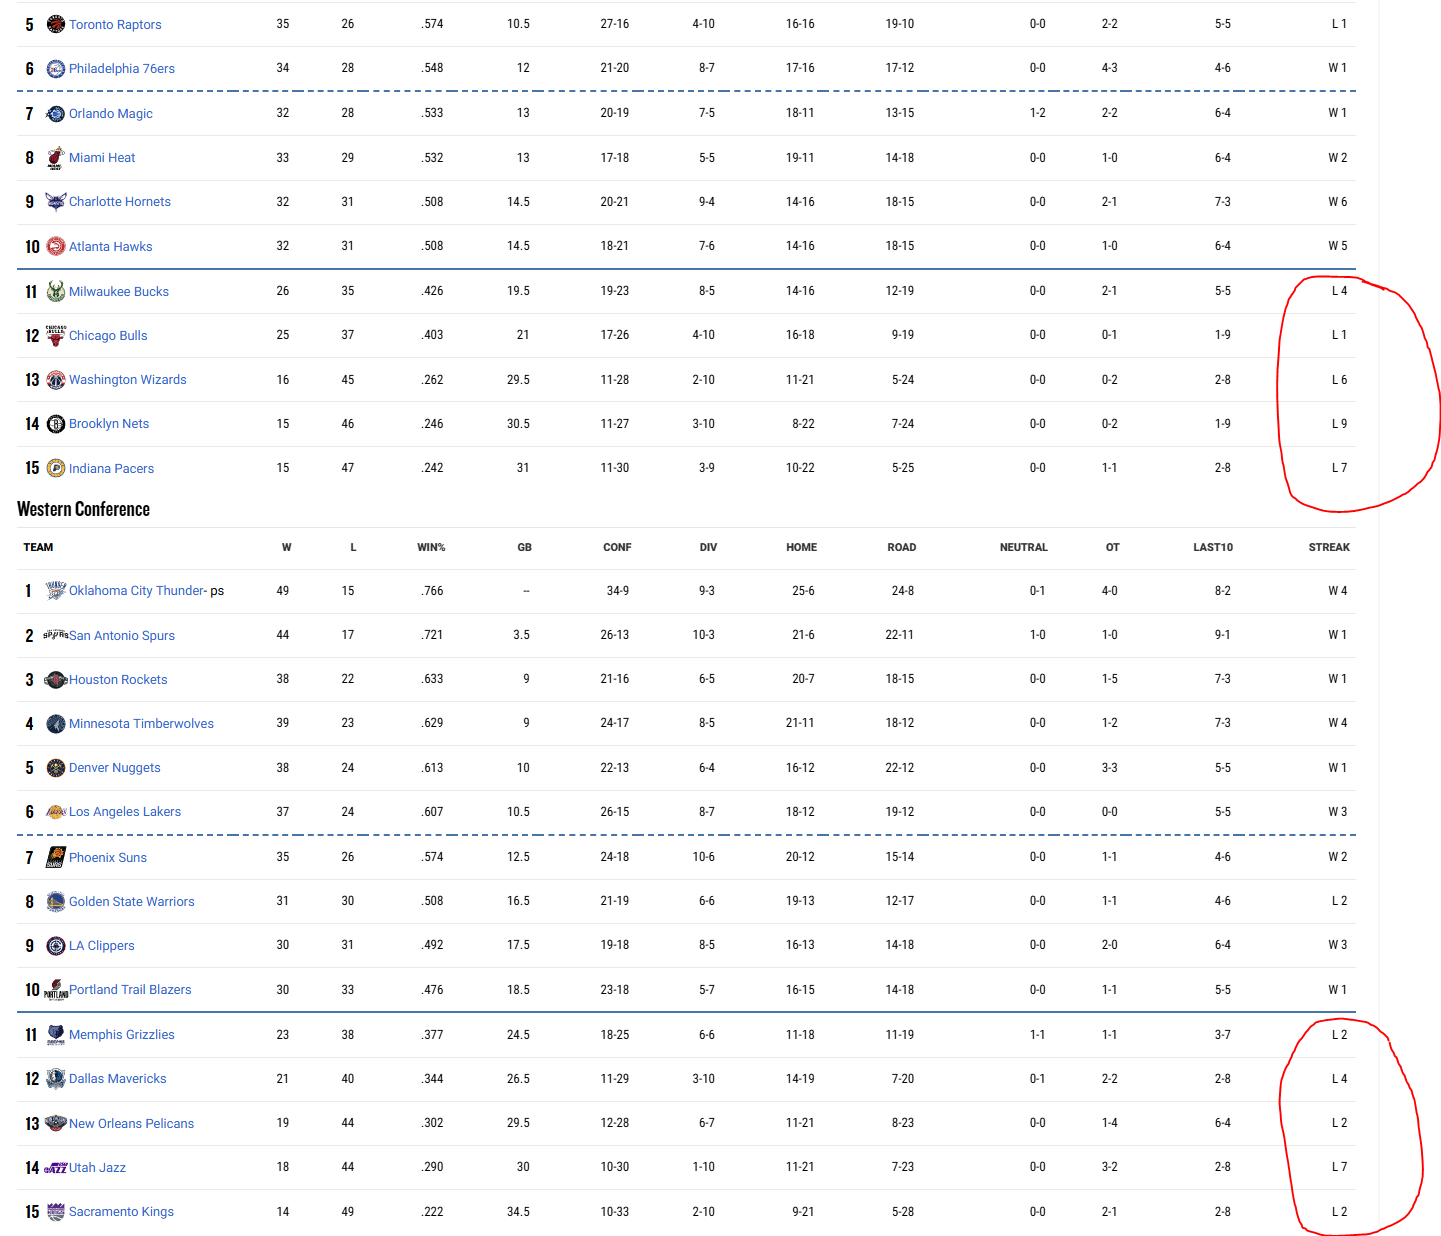Click the Atlanta Hawks team logo
This screenshot has height=1236, width=1441.
tap(56, 246)
